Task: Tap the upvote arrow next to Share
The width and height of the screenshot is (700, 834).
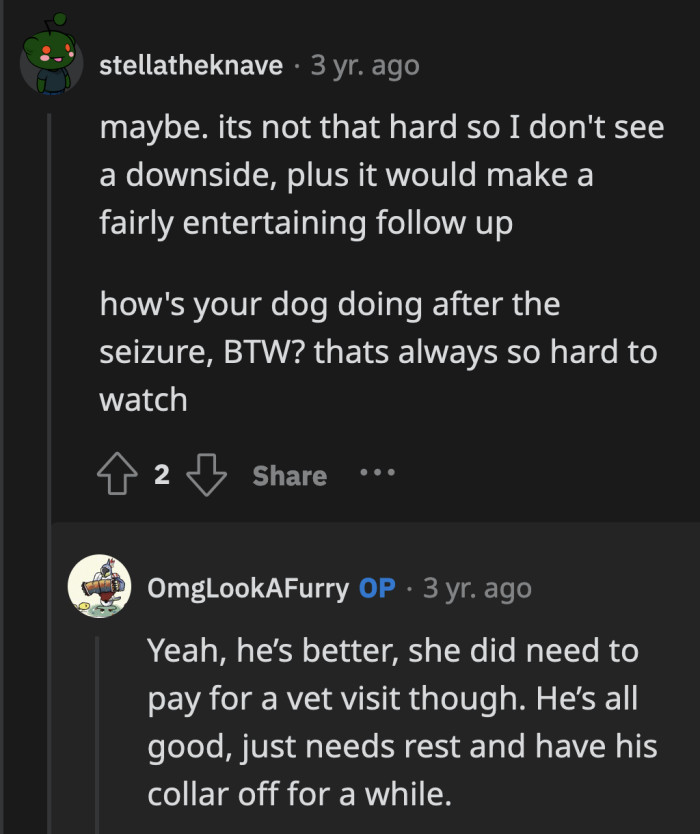Action: [x=117, y=475]
